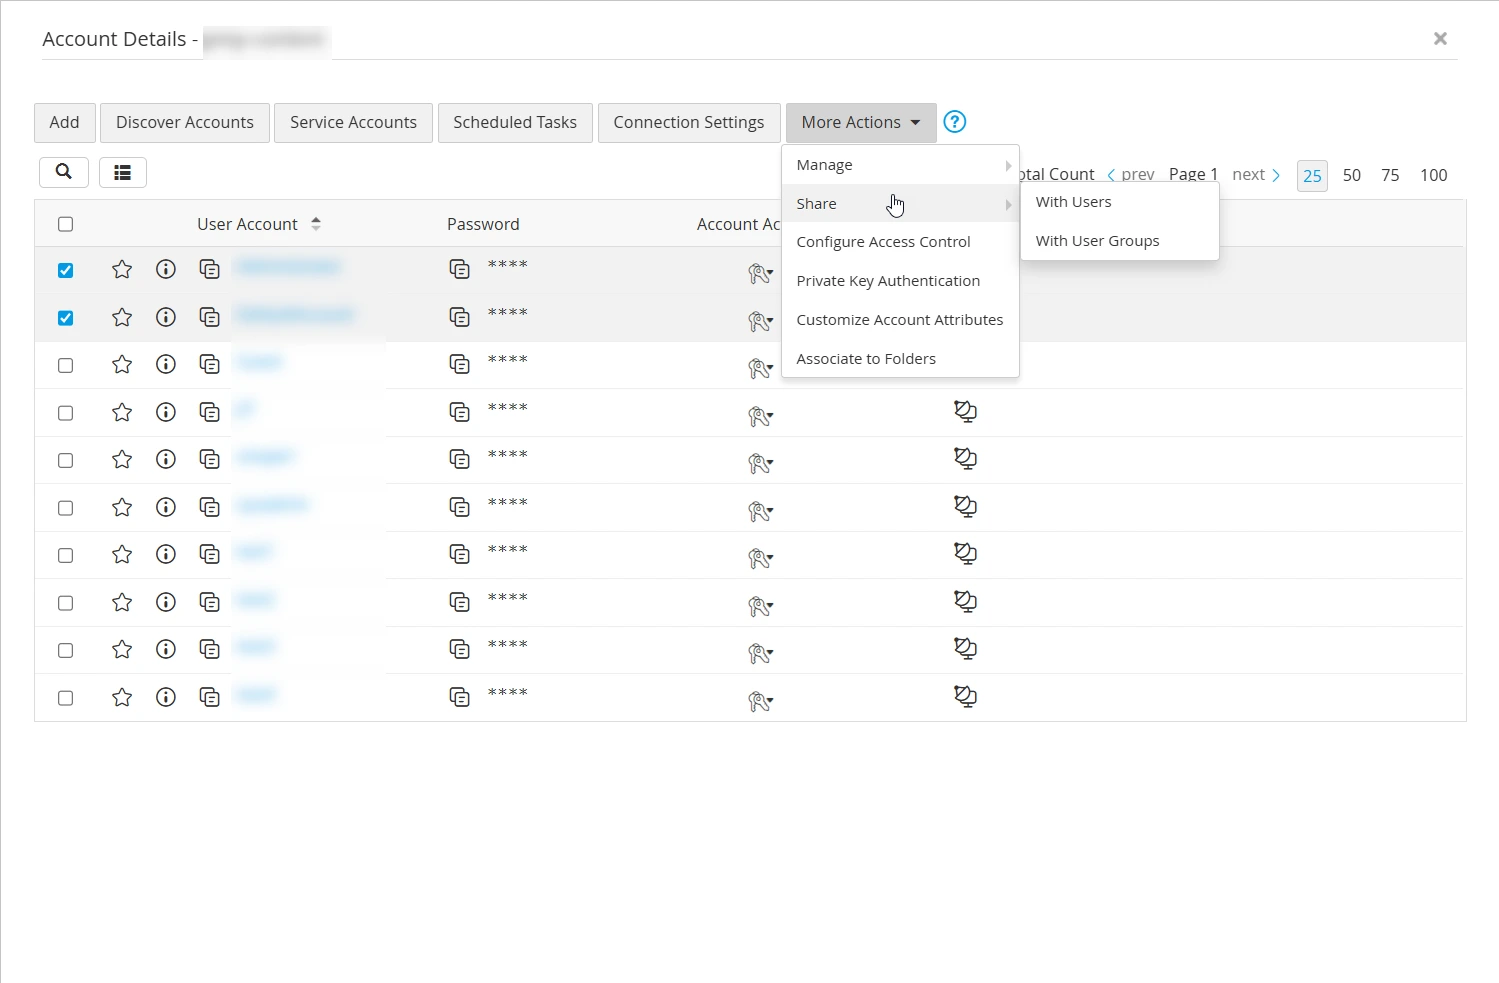Open the column chooser list icon
Image resolution: width=1499 pixels, height=983 pixels.
[122, 173]
